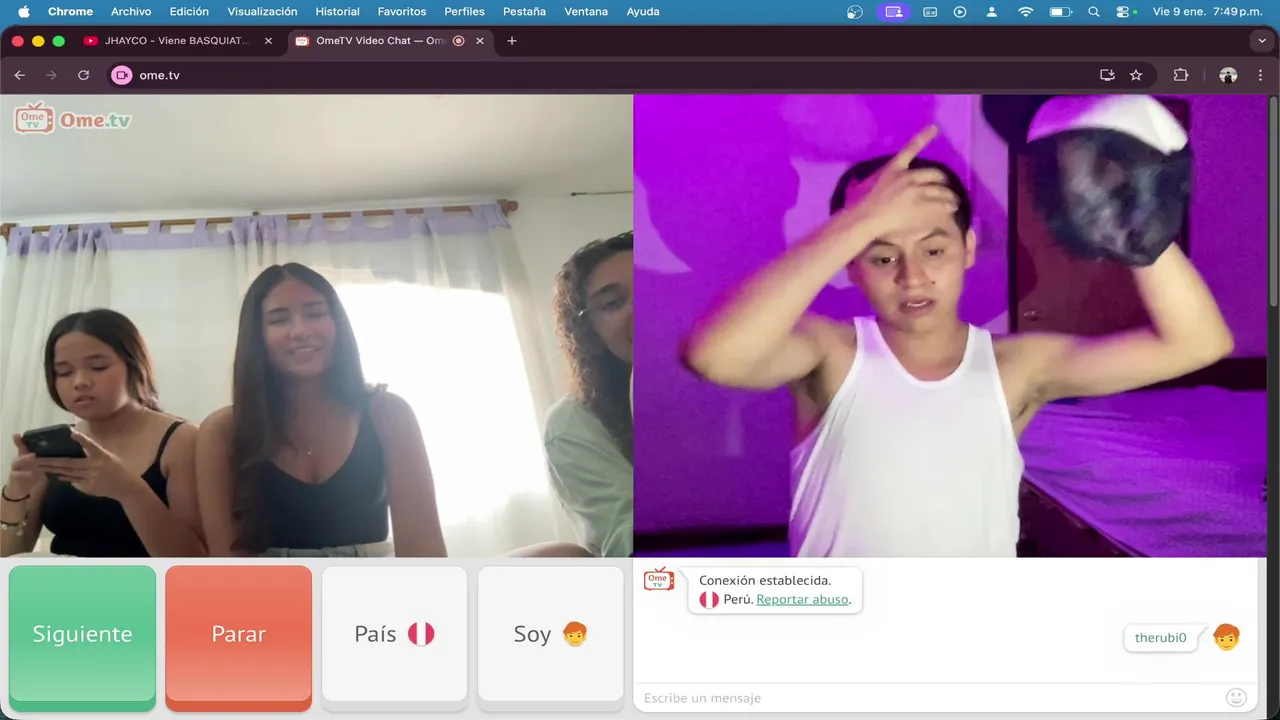Click the keyboard input menu bar icon

tap(930, 12)
